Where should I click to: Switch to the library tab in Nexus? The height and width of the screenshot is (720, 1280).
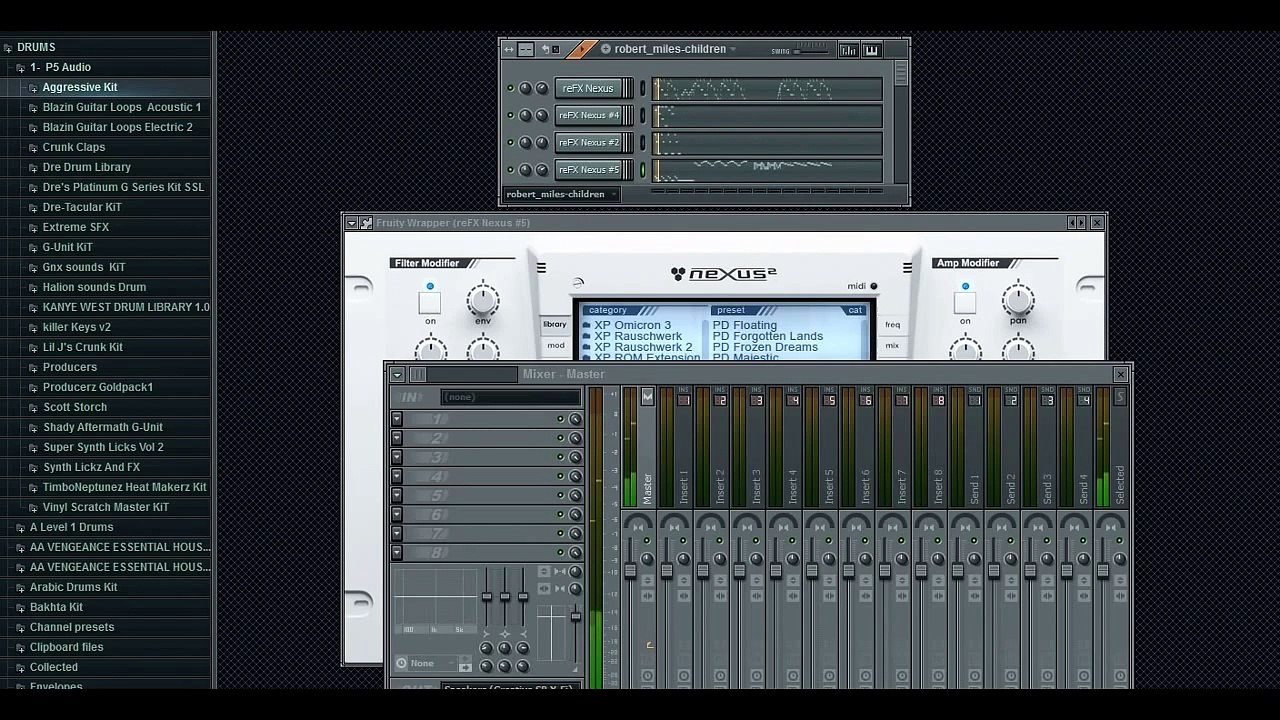(x=555, y=324)
